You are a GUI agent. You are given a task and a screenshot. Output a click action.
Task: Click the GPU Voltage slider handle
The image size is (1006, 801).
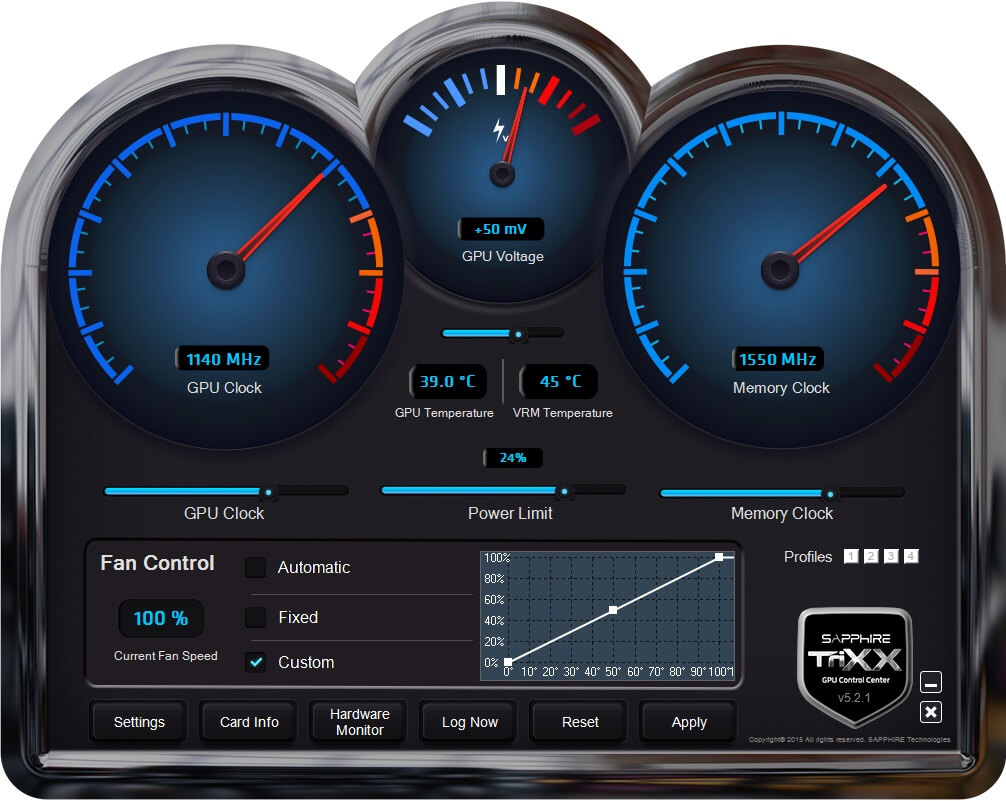tap(518, 334)
